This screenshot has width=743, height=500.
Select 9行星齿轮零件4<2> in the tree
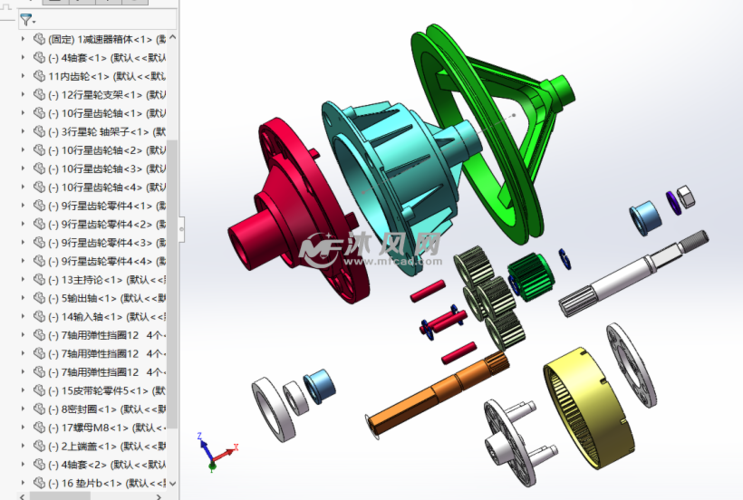point(110,224)
